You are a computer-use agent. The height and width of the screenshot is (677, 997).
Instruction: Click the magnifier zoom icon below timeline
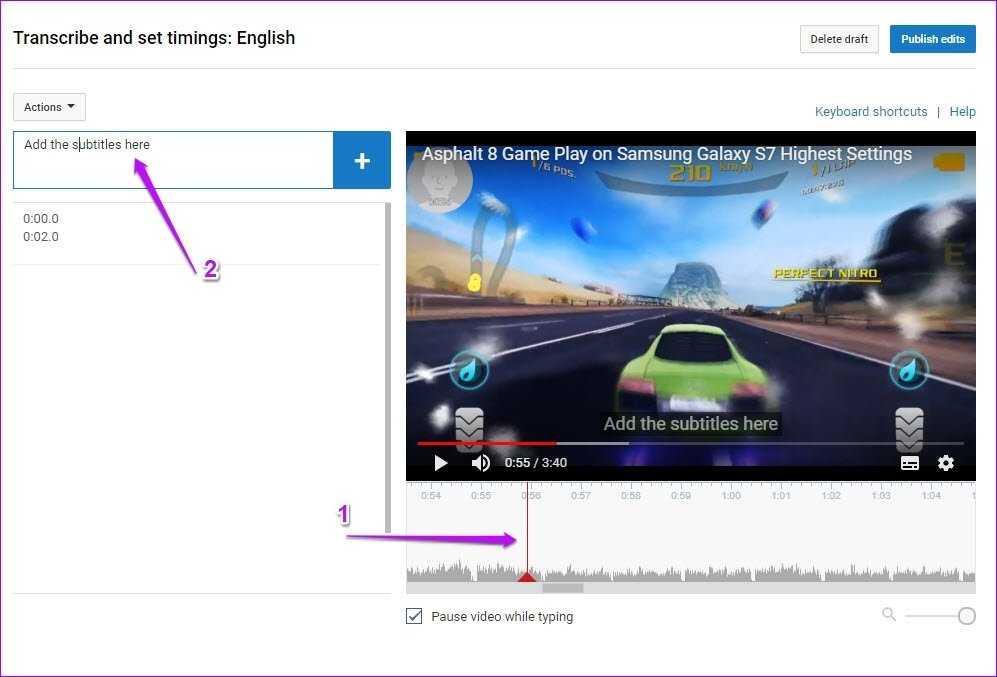tap(888, 614)
